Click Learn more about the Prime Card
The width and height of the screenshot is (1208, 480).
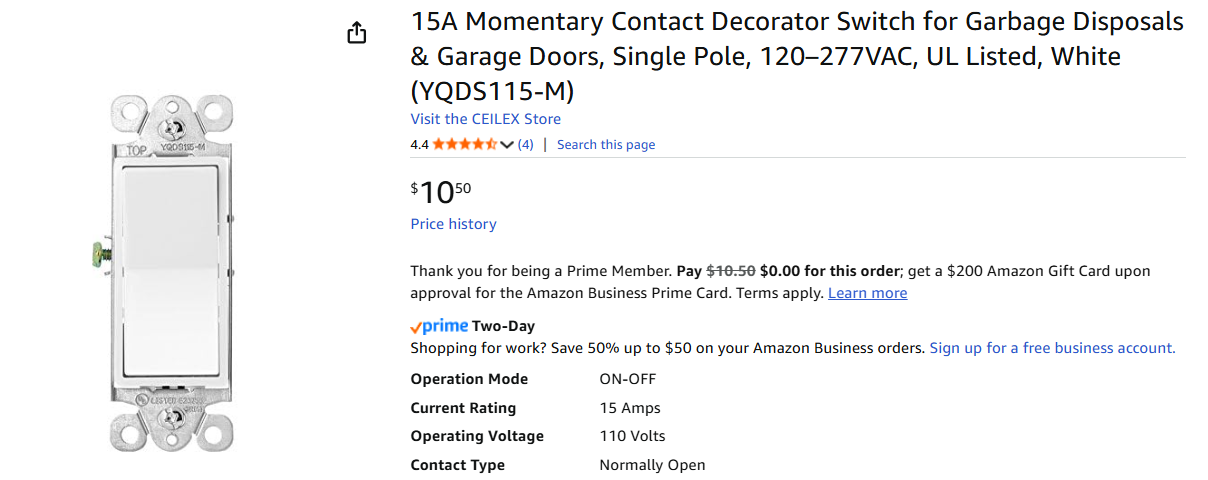[867, 293]
